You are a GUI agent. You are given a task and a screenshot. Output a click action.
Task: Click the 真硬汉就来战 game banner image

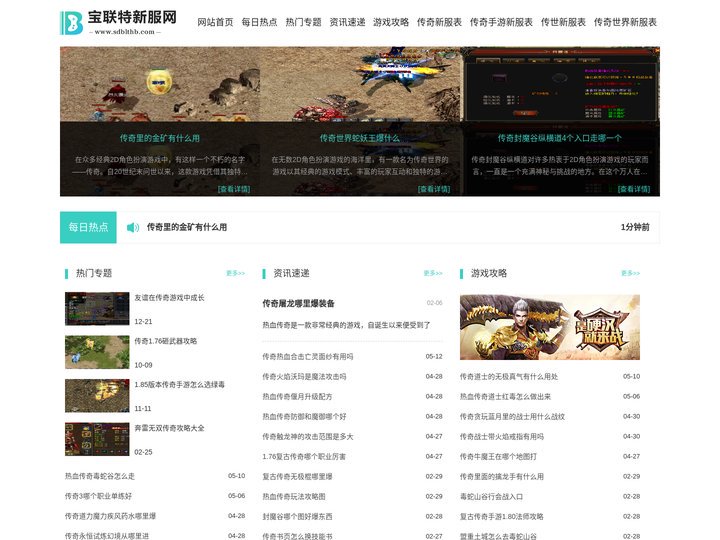point(550,327)
